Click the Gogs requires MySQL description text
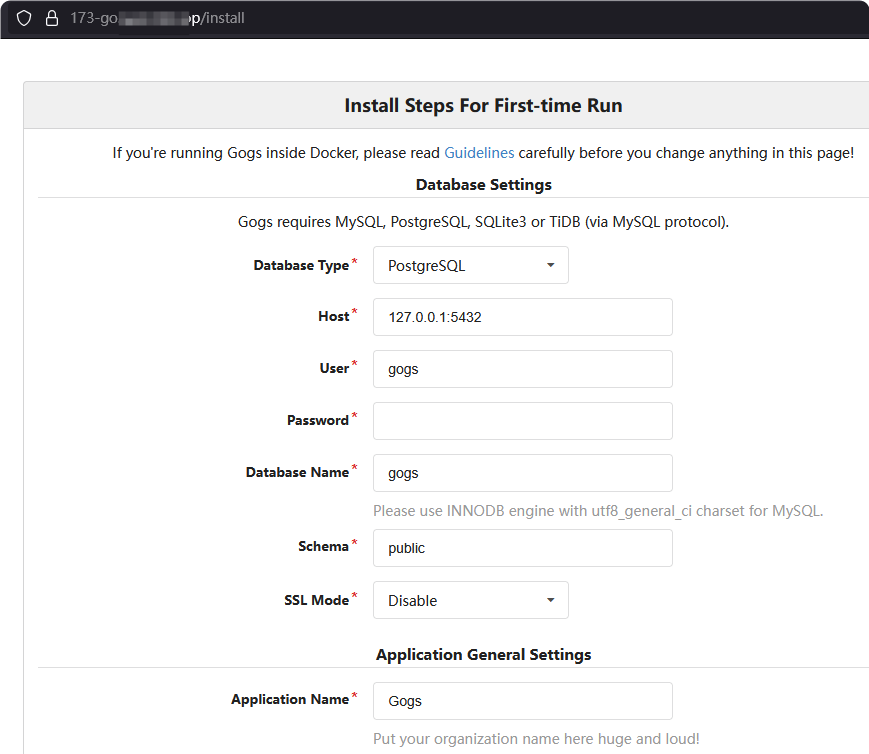Viewport: 869px width, 754px height. [483, 221]
